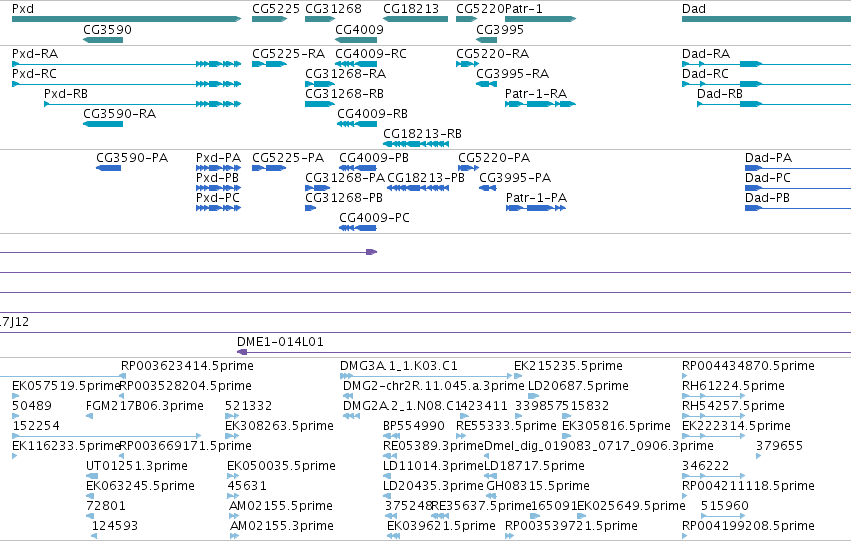Open EST EK057519.5prime

[66, 386]
